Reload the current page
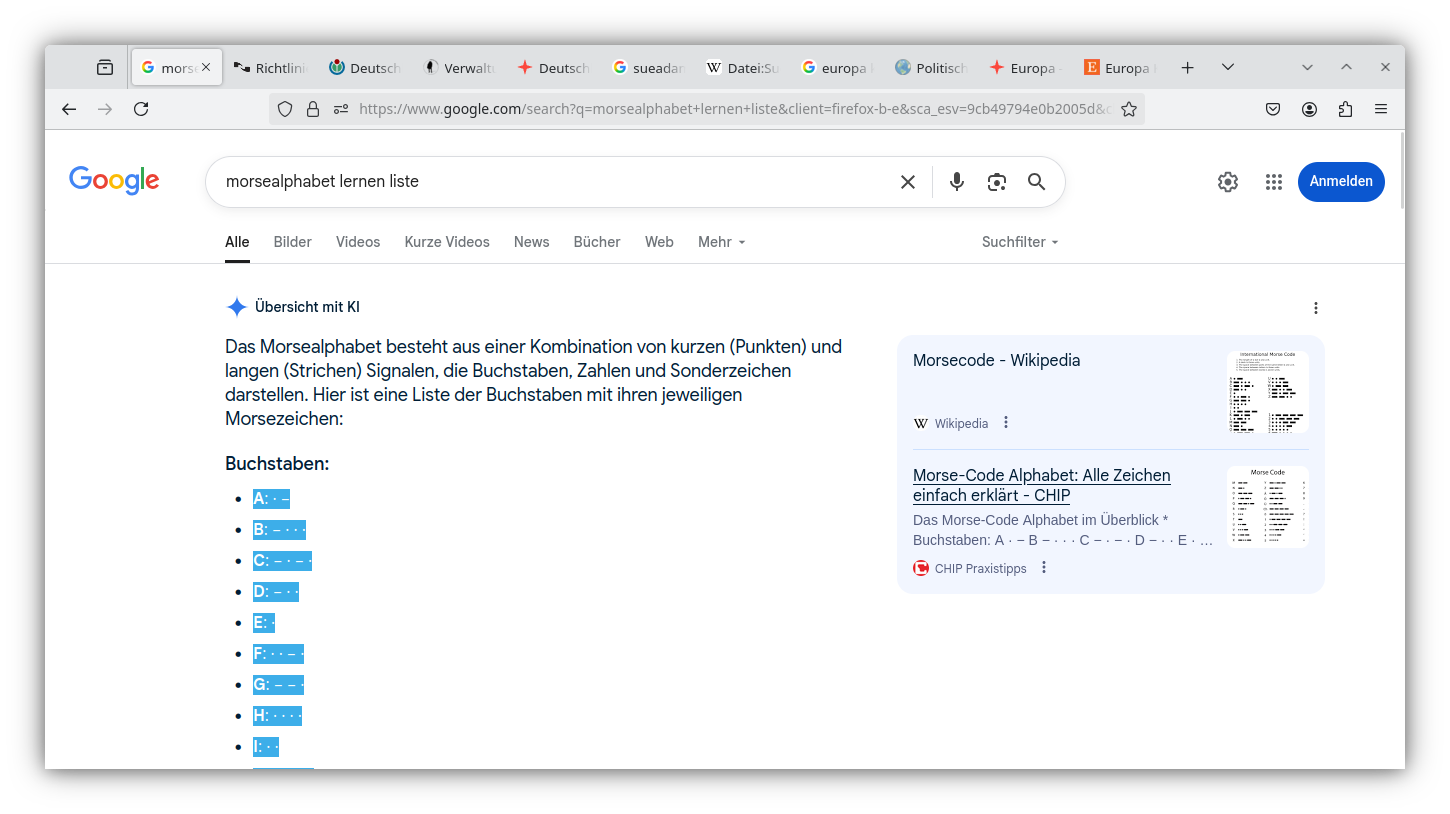The width and height of the screenshot is (1450, 814). click(x=141, y=109)
